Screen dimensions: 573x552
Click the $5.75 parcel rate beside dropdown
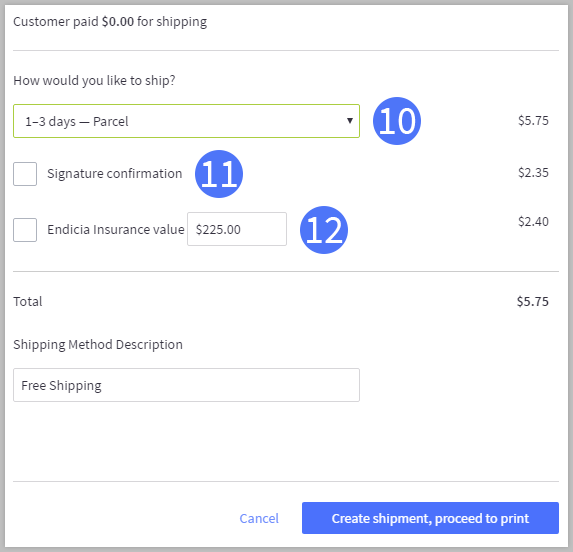(x=533, y=121)
